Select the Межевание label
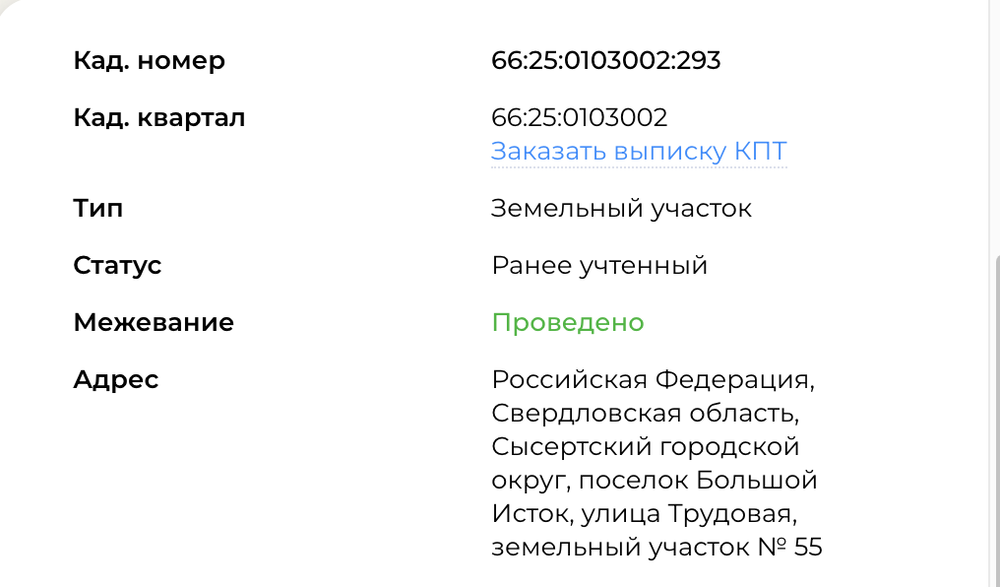1000x587 pixels. [x=154, y=322]
